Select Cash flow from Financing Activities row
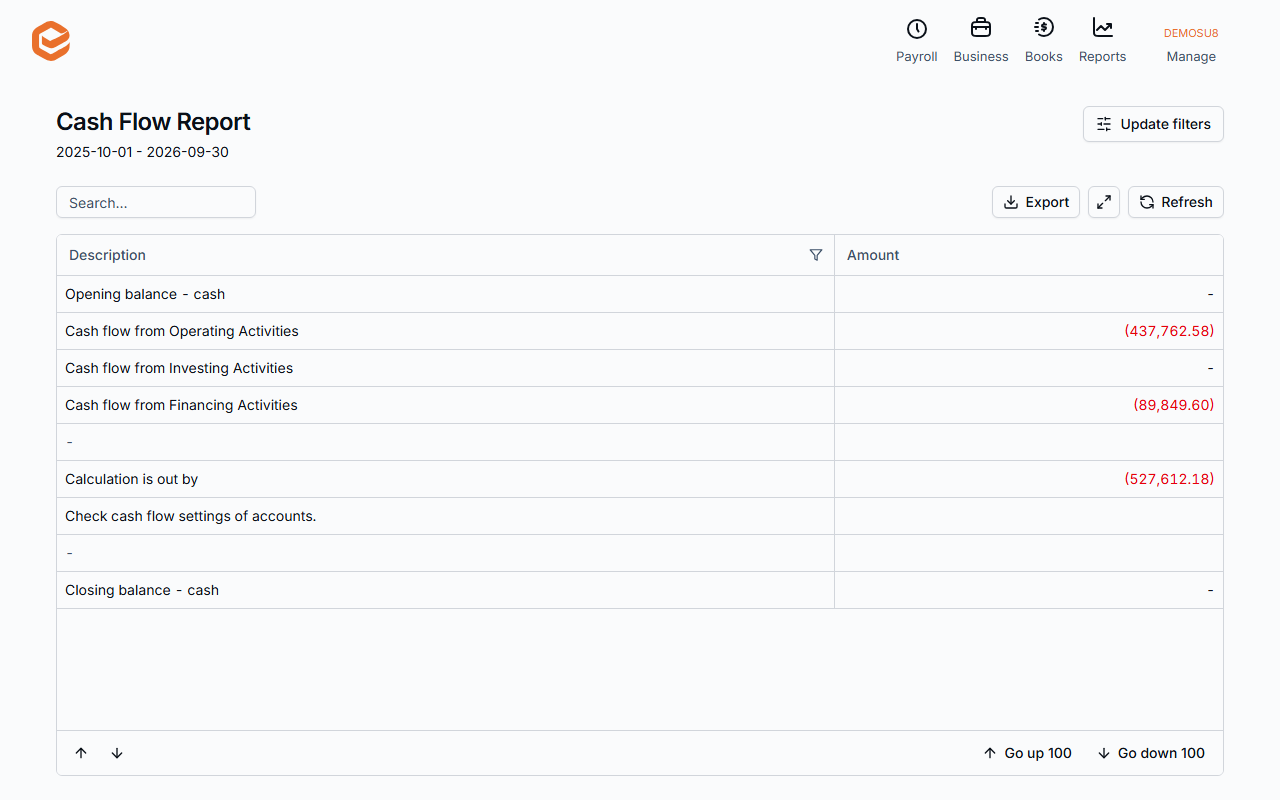The image size is (1280, 800). pos(640,405)
